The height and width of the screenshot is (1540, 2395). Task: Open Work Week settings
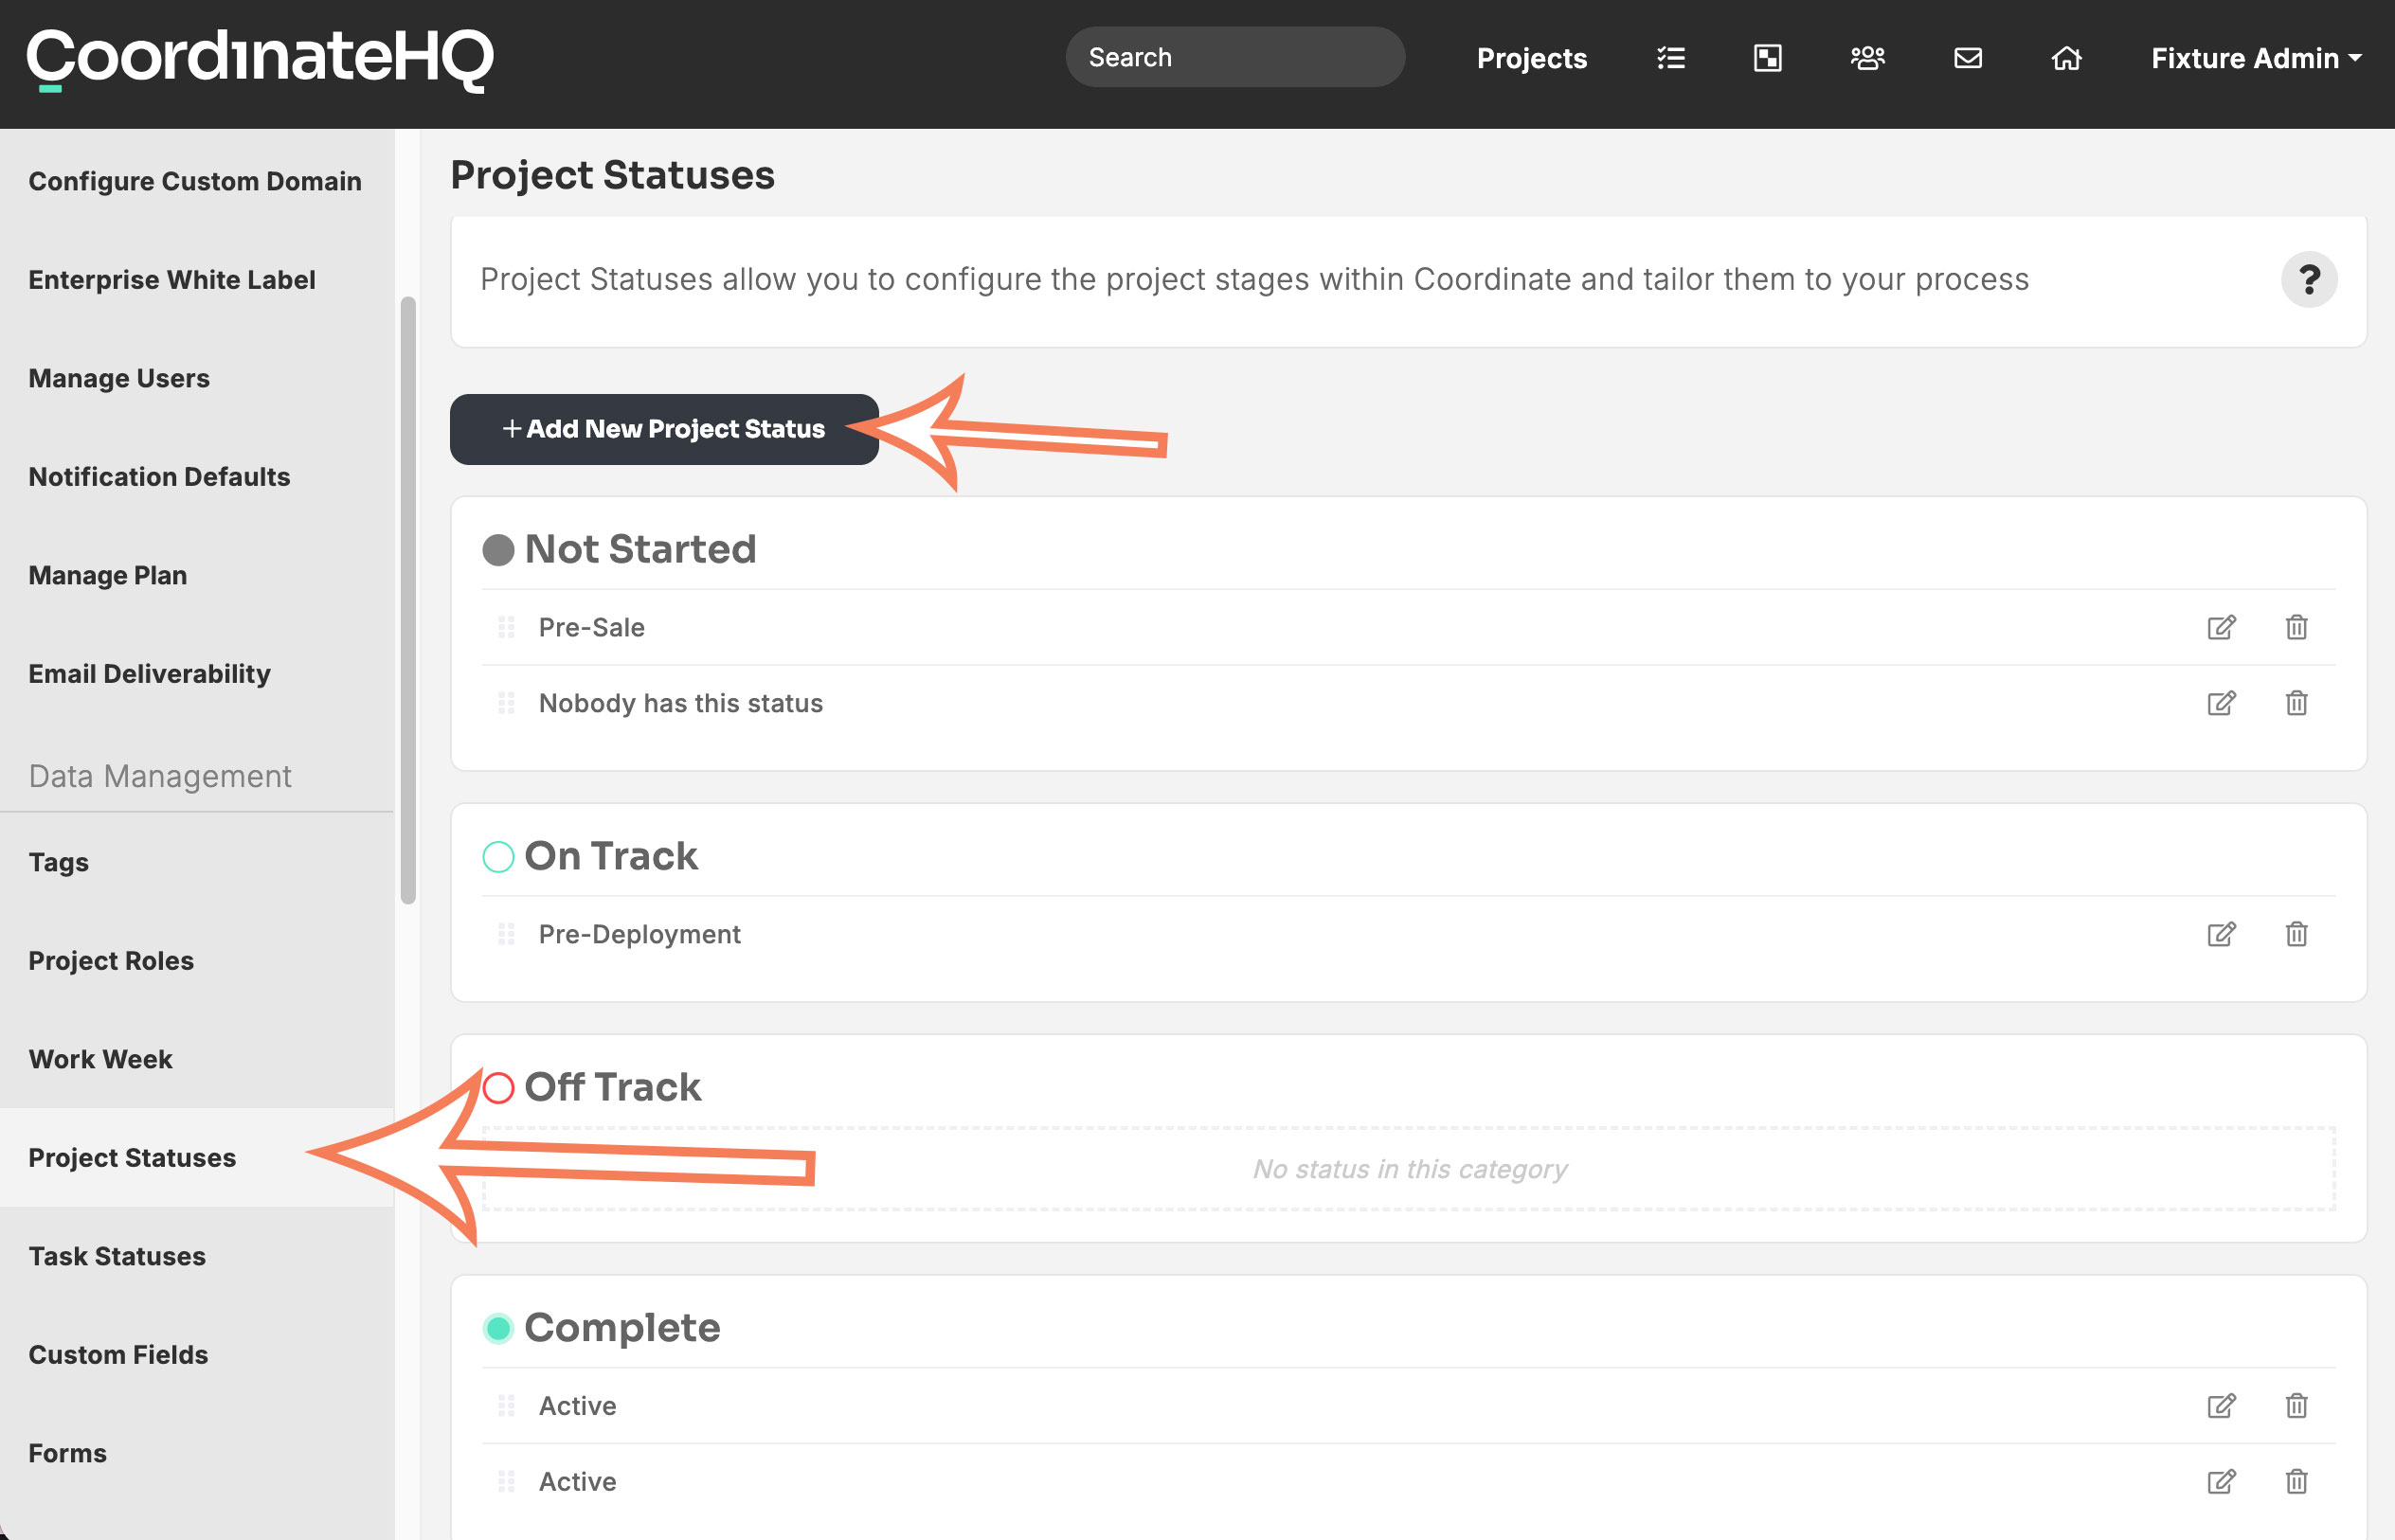pos(100,1059)
